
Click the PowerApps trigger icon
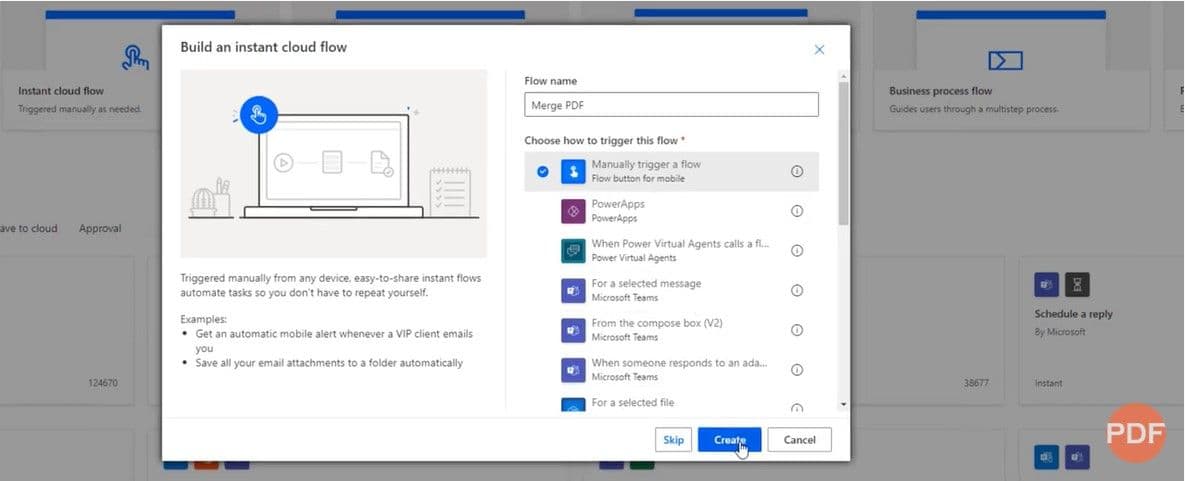[573, 211]
